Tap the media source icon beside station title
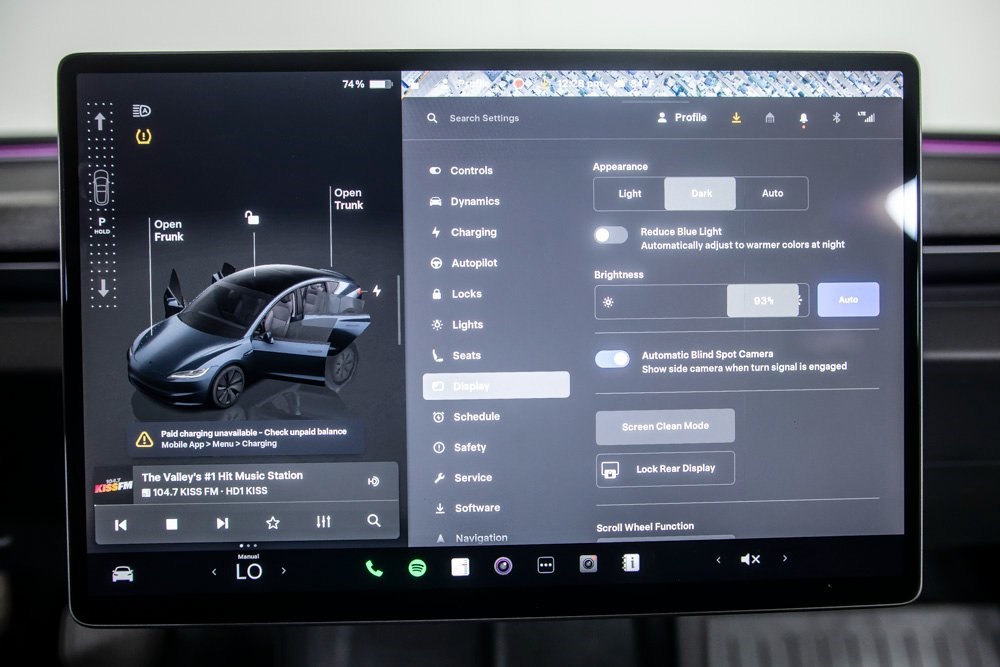Viewport: 1000px width, 667px height. point(373,481)
